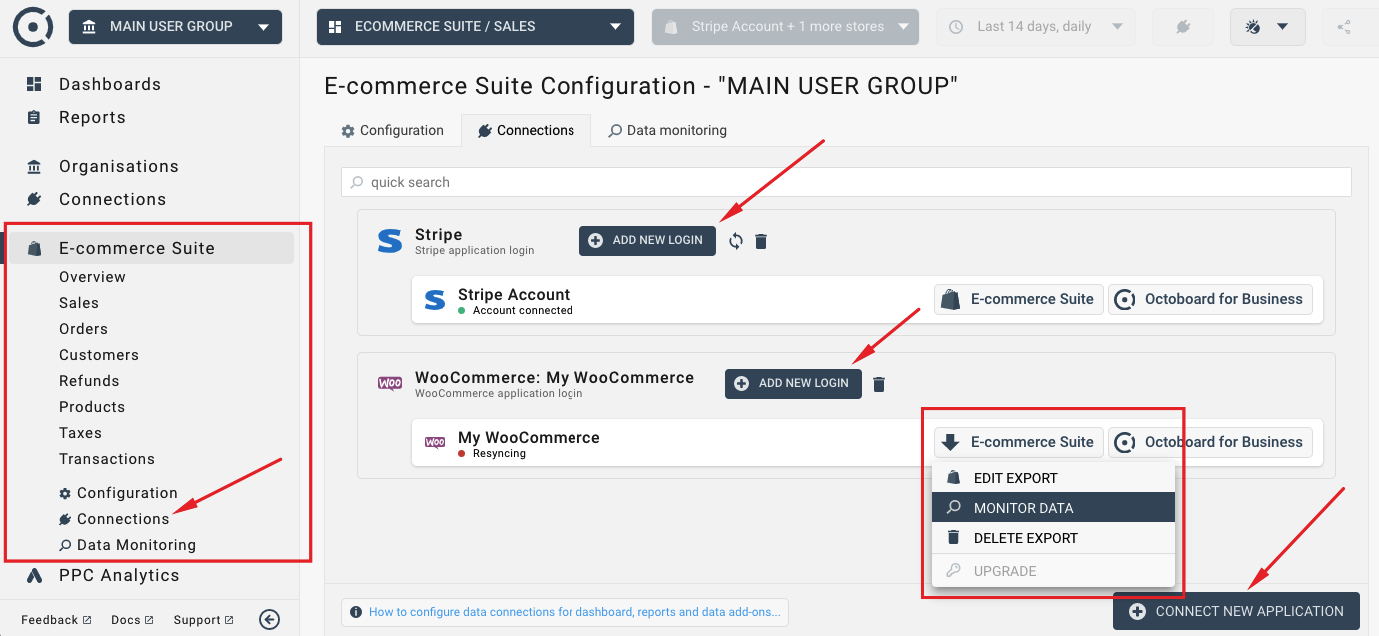Click the Docs link
The width and height of the screenshot is (1379, 636).
pos(132,620)
